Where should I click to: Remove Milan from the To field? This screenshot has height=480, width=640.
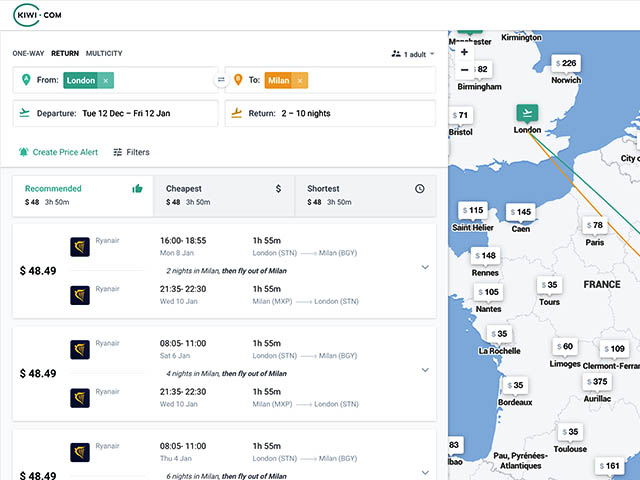[301, 80]
